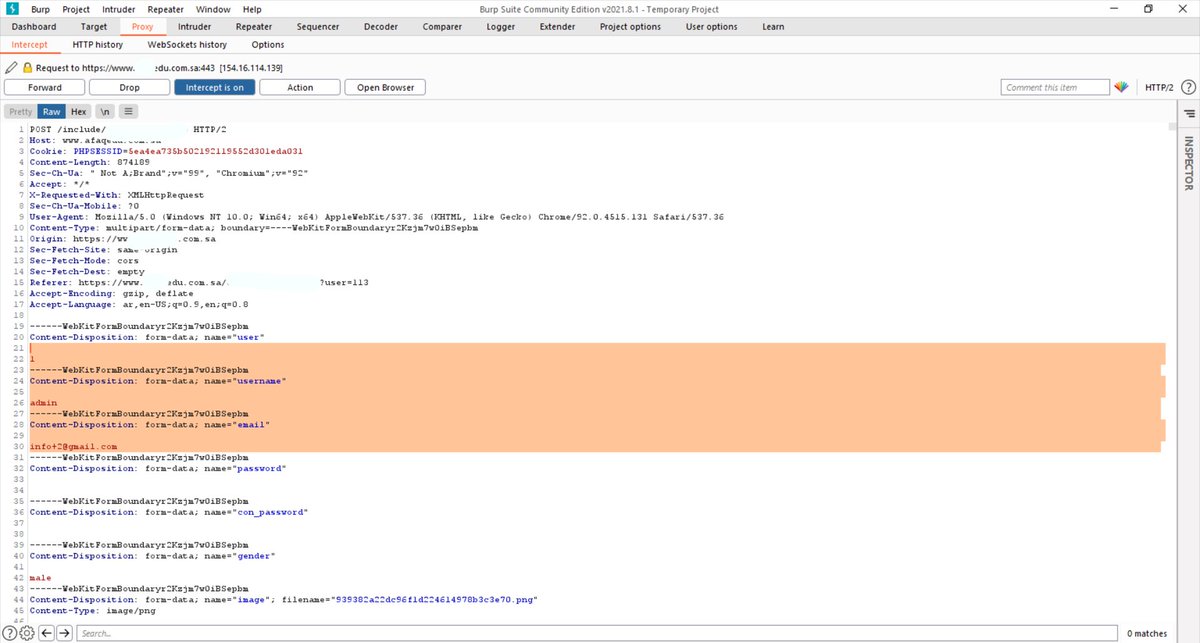The width and height of the screenshot is (1200, 643).
Task: Open the message editor hamburger menu
Action: 129,111
